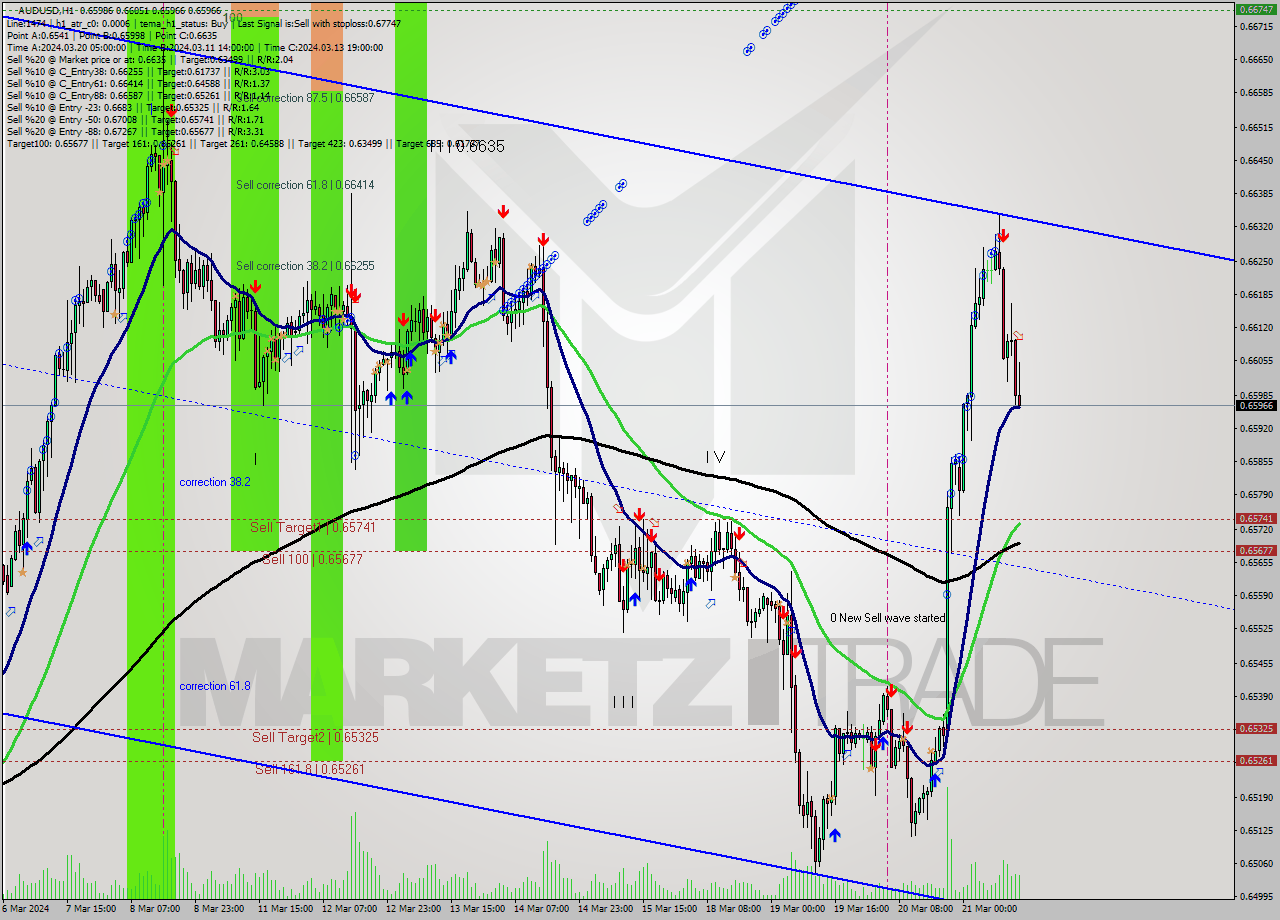
Task: Click the '11 Mar 15:00' time axis label
Action: (x=284, y=908)
